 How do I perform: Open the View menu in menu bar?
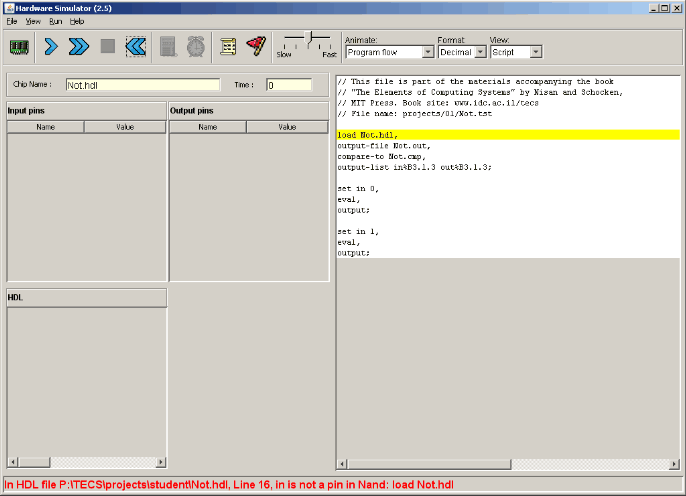(33, 21)
